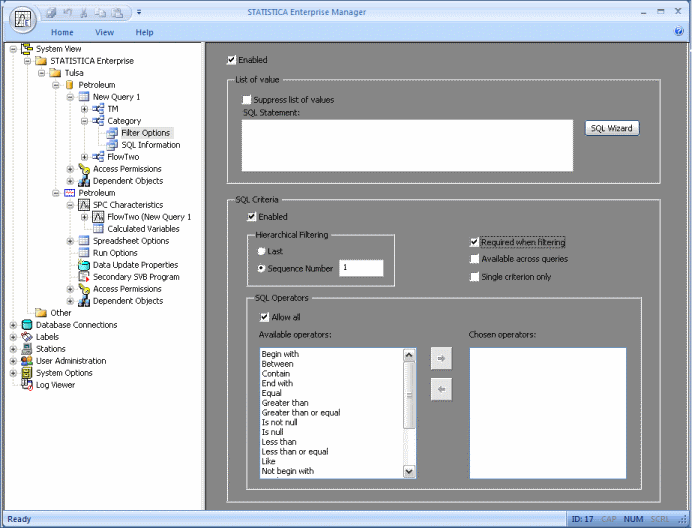Open the Database Connections icon in tree

pyautogui.click(x=26, y=325)
